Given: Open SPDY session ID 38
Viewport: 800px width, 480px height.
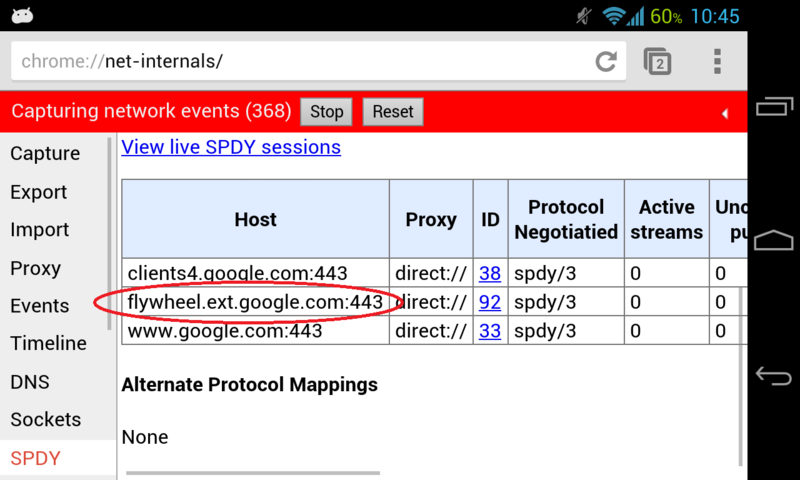Looking at the screenshot, I should pos(490,273).
